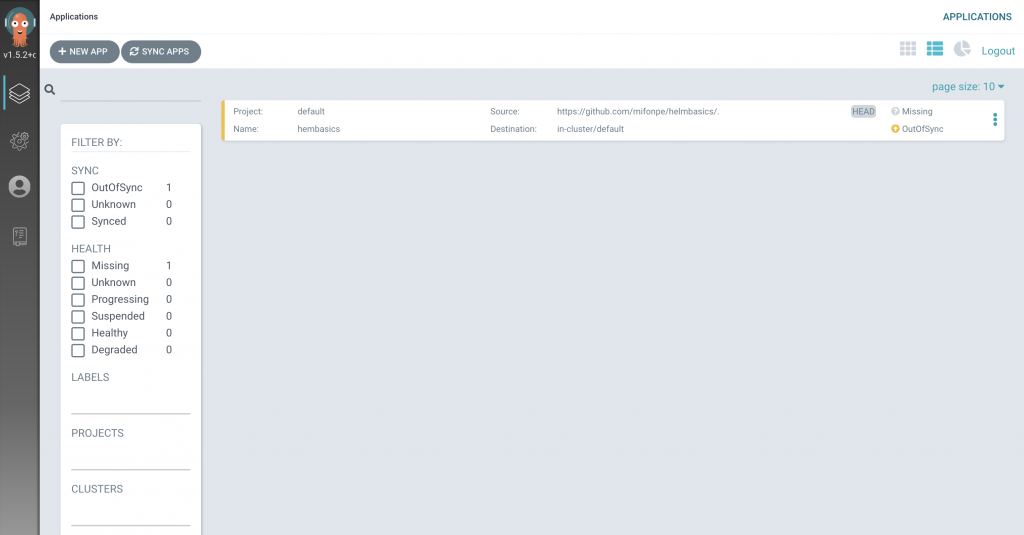
Task: Click the project value default
Action: click(311, 112)
